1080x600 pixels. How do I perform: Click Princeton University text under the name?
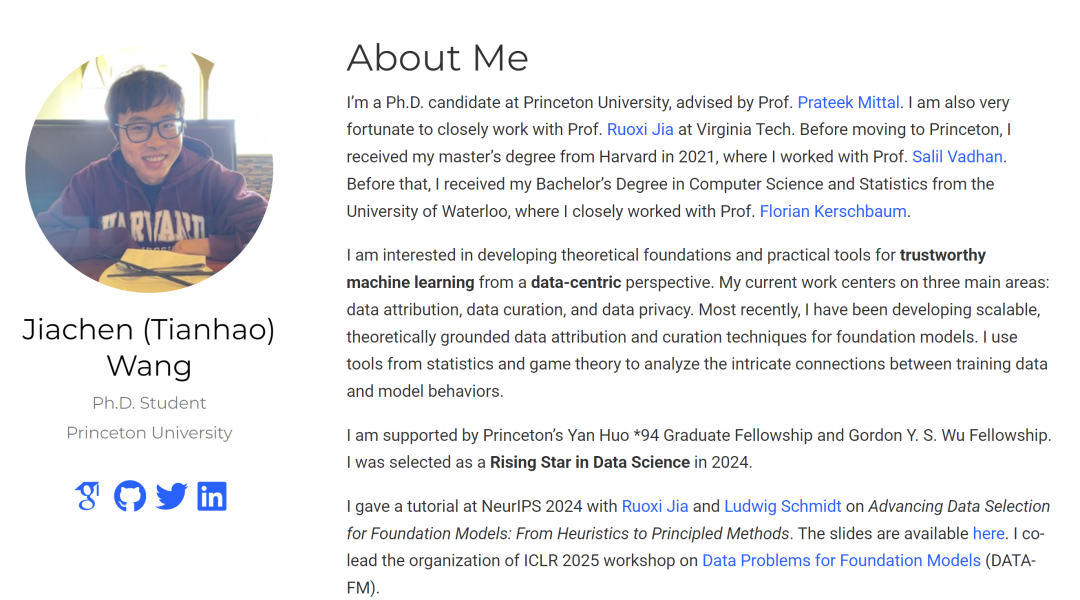click(x=149, y=433)
